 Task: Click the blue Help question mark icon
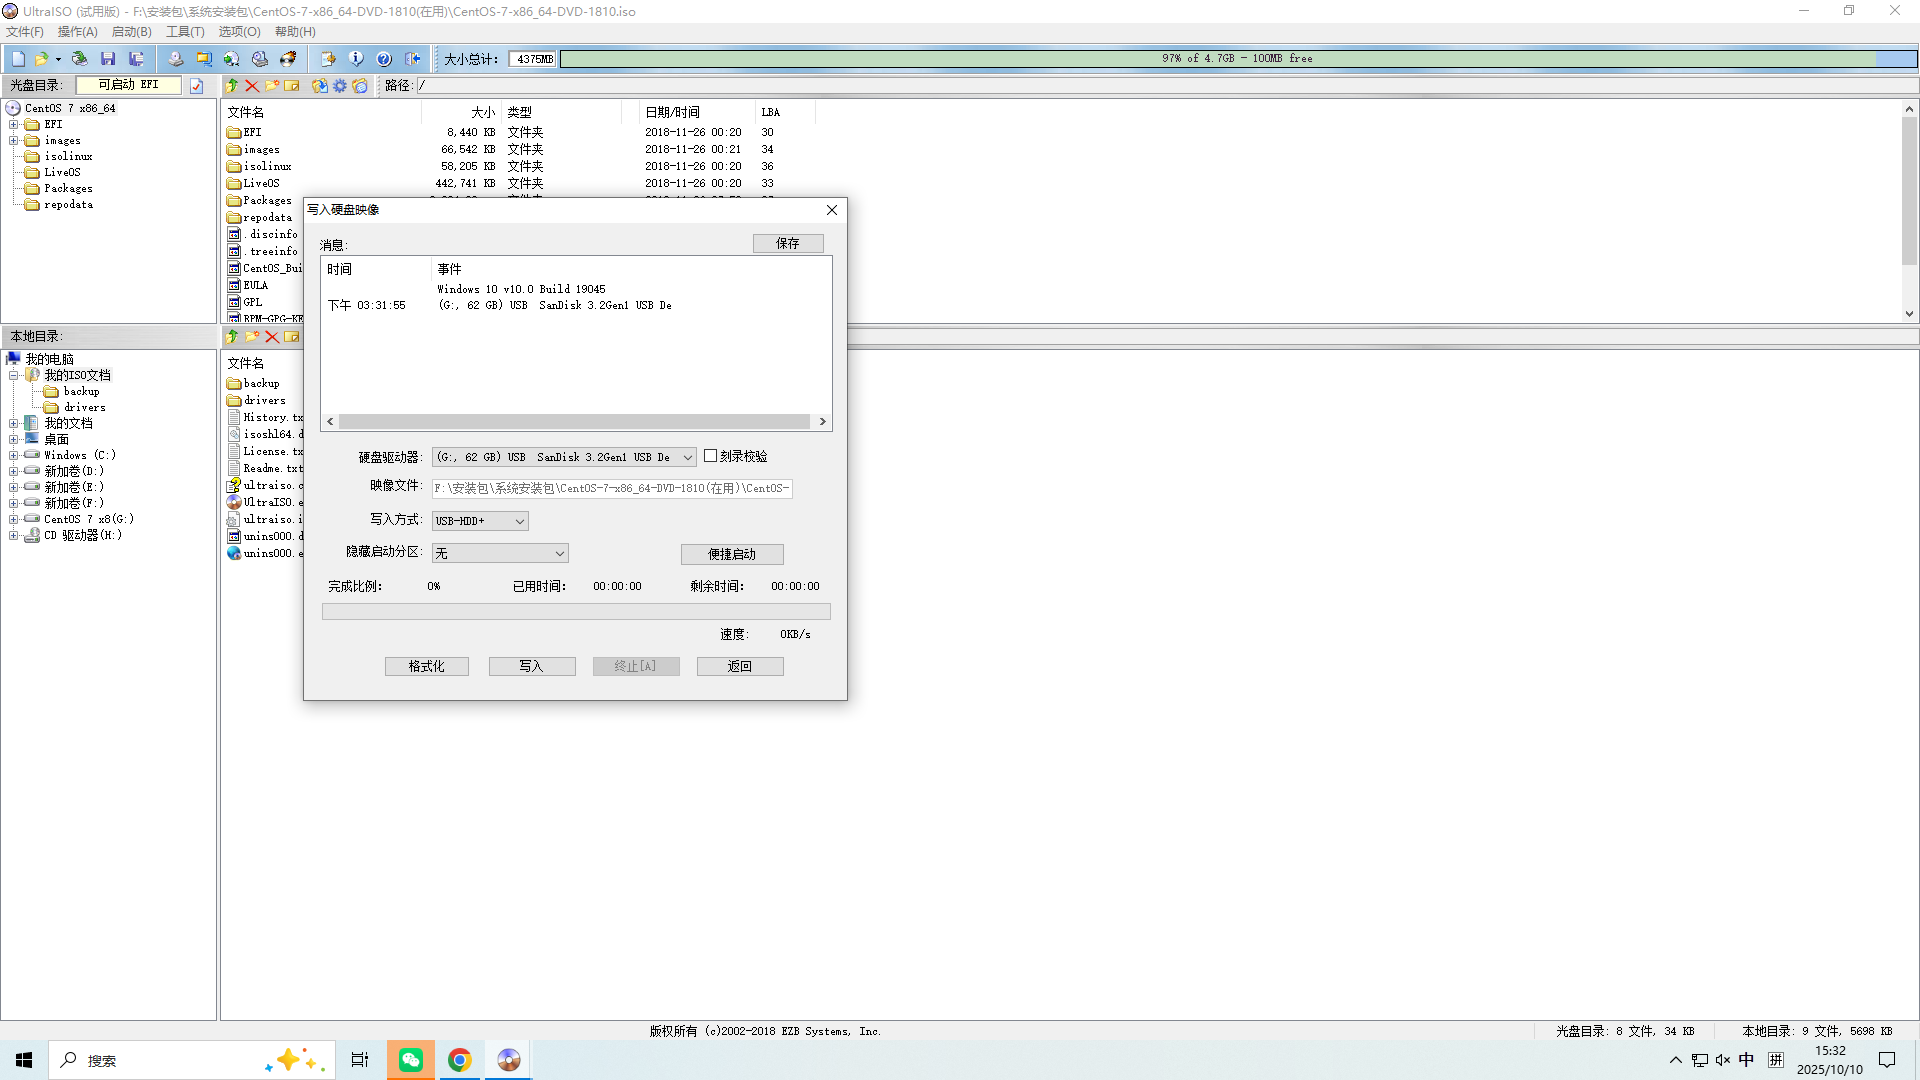384,59
